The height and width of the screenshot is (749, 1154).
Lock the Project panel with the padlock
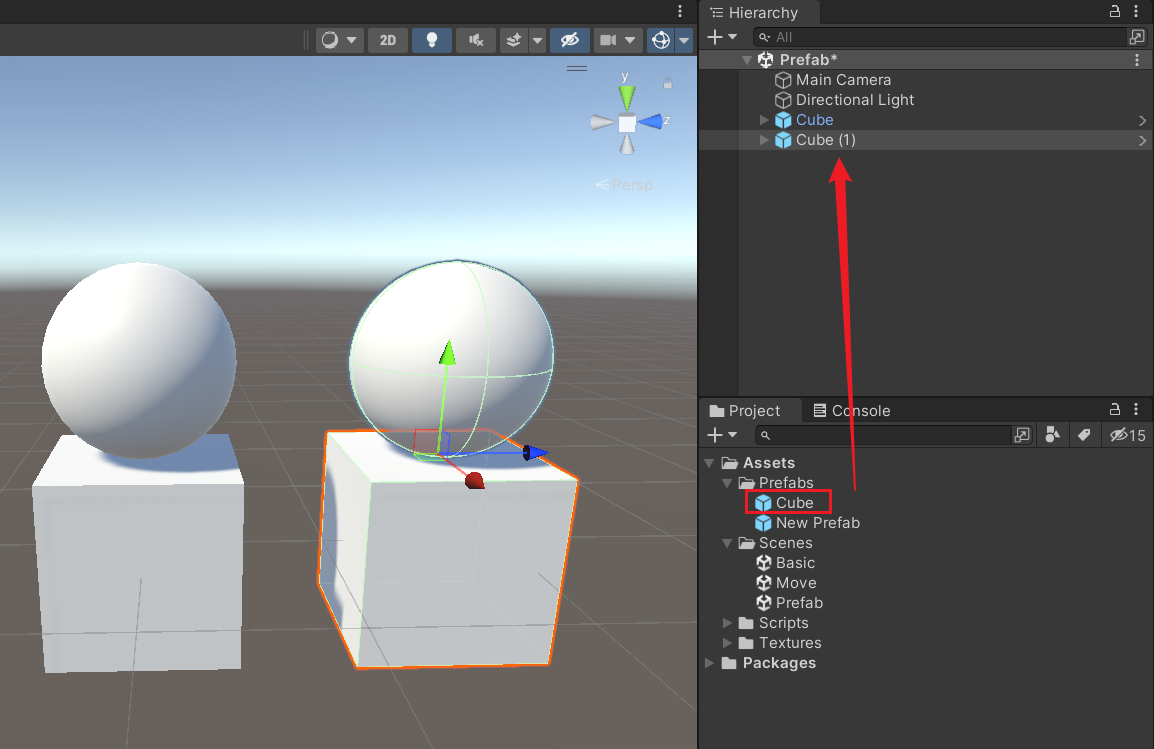1113,410
